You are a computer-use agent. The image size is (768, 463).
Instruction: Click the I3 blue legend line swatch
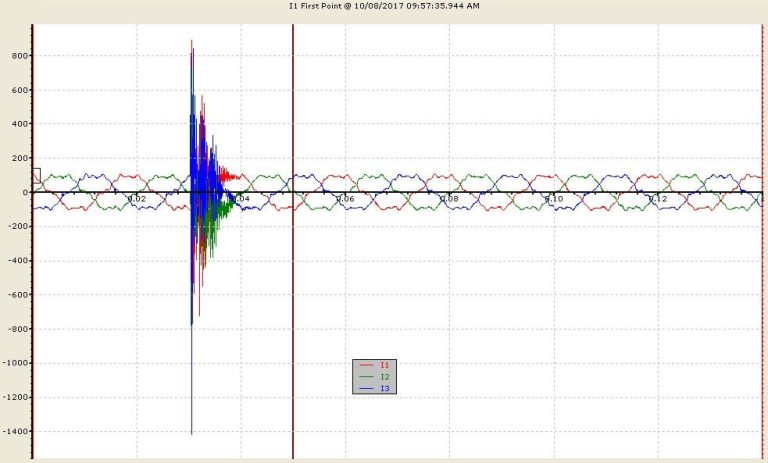click(x=366, y=389)
